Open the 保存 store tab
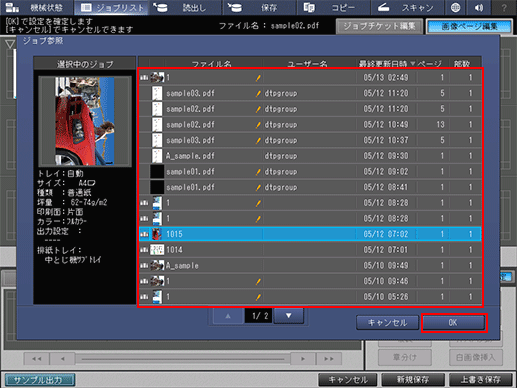The width and height of the screenshot is (517, 388). [259, 7]
